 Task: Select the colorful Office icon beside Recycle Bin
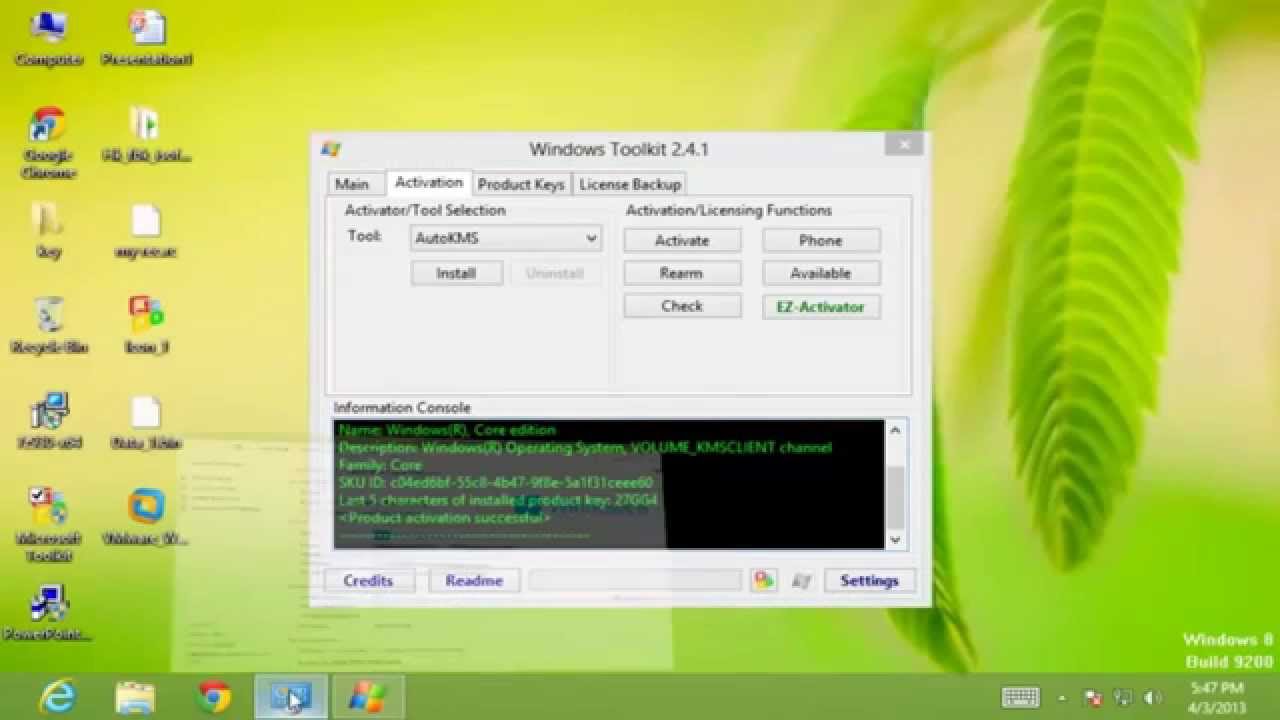146,325
